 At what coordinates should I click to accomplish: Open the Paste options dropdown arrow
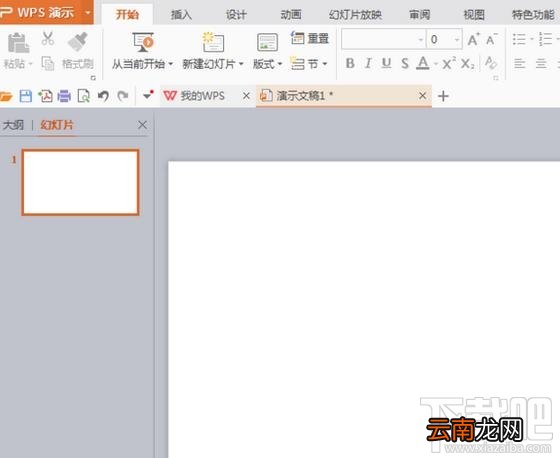click(30, 64)
